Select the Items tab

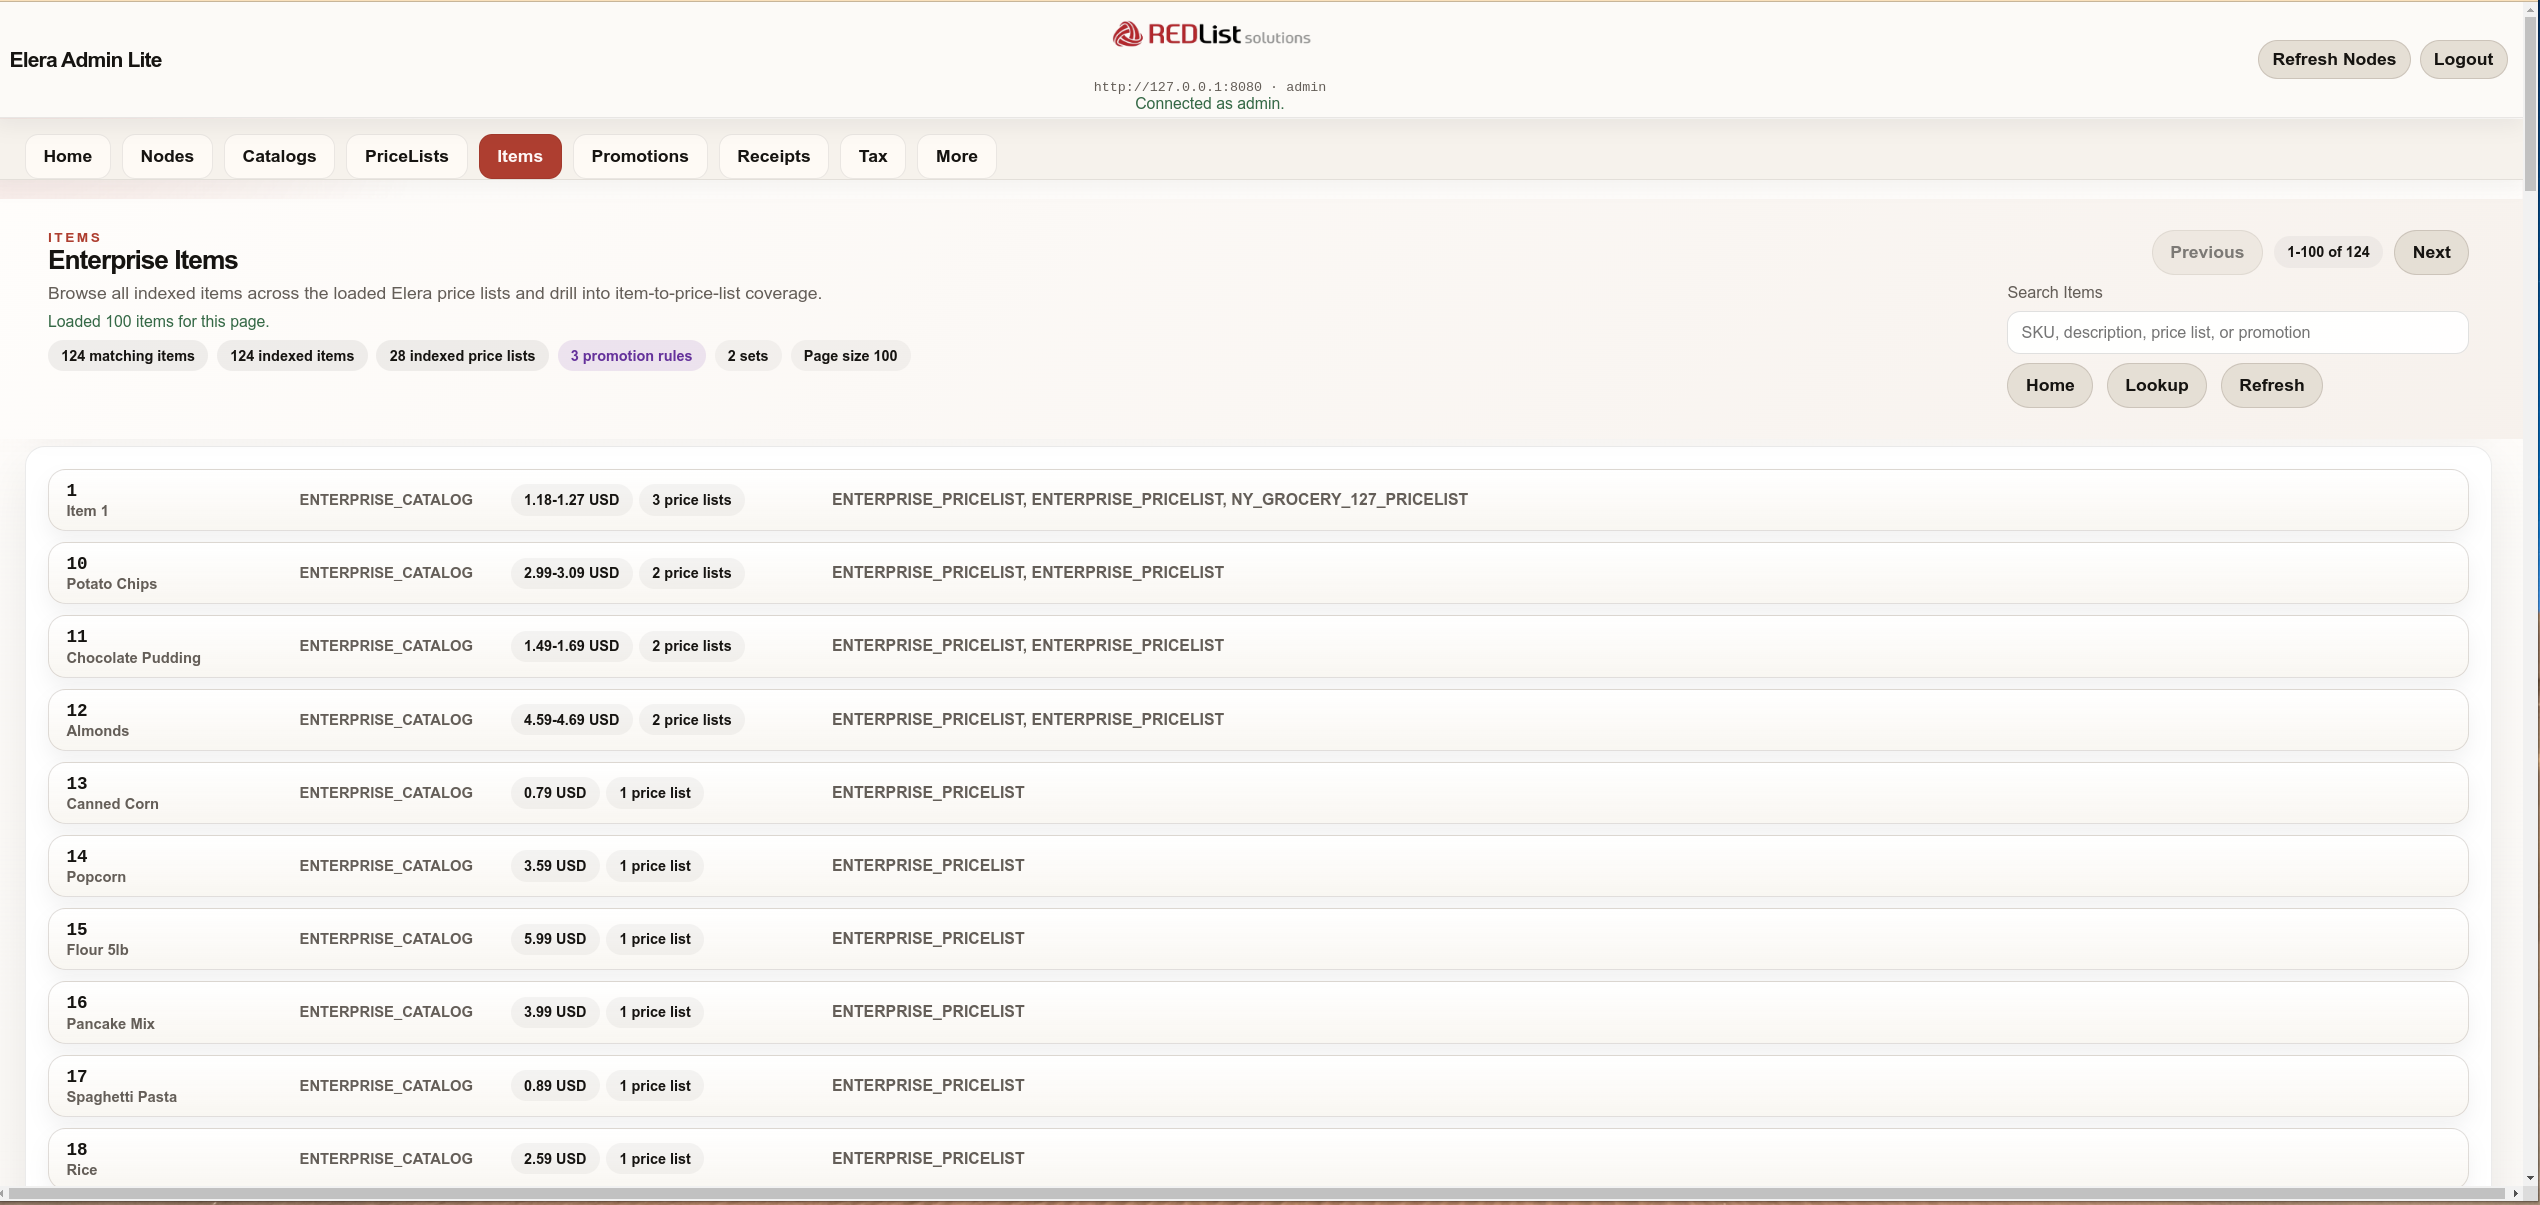pos(520,156)
